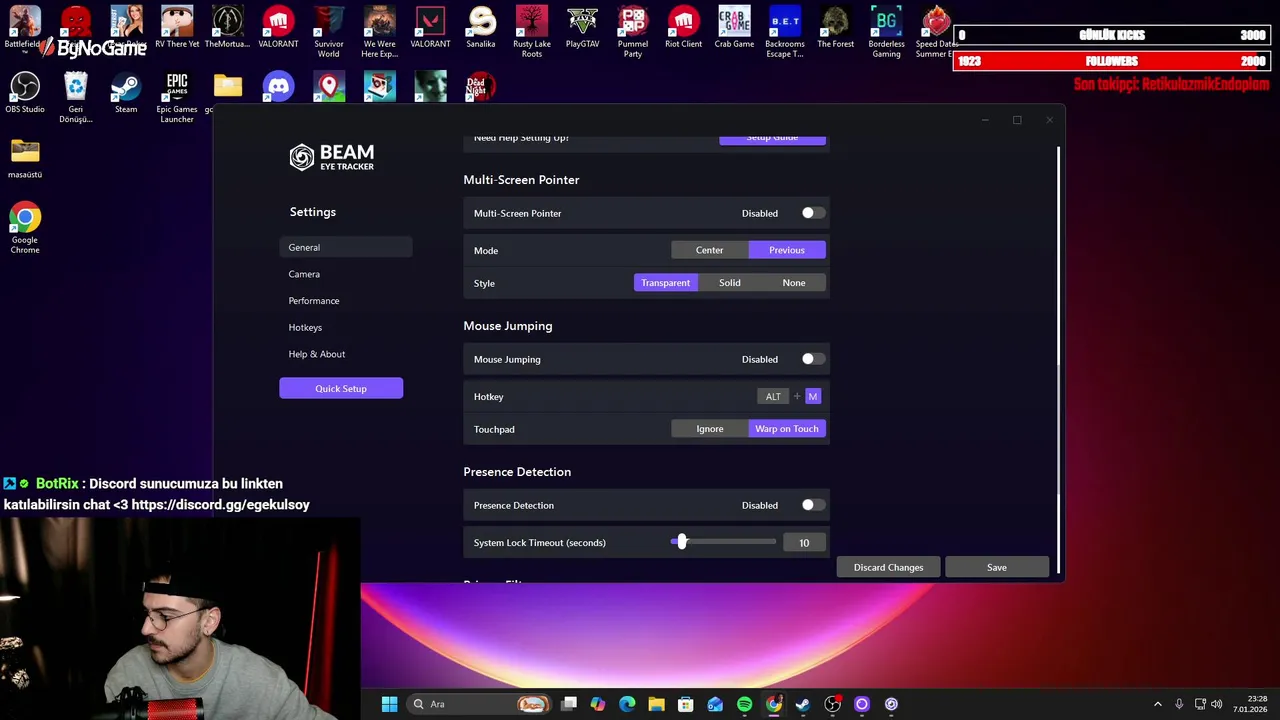The width and height of the screenshot is (1280, 720).
Task: Open Microsoft Edge from taskbar
Action: tap(627, 704)
